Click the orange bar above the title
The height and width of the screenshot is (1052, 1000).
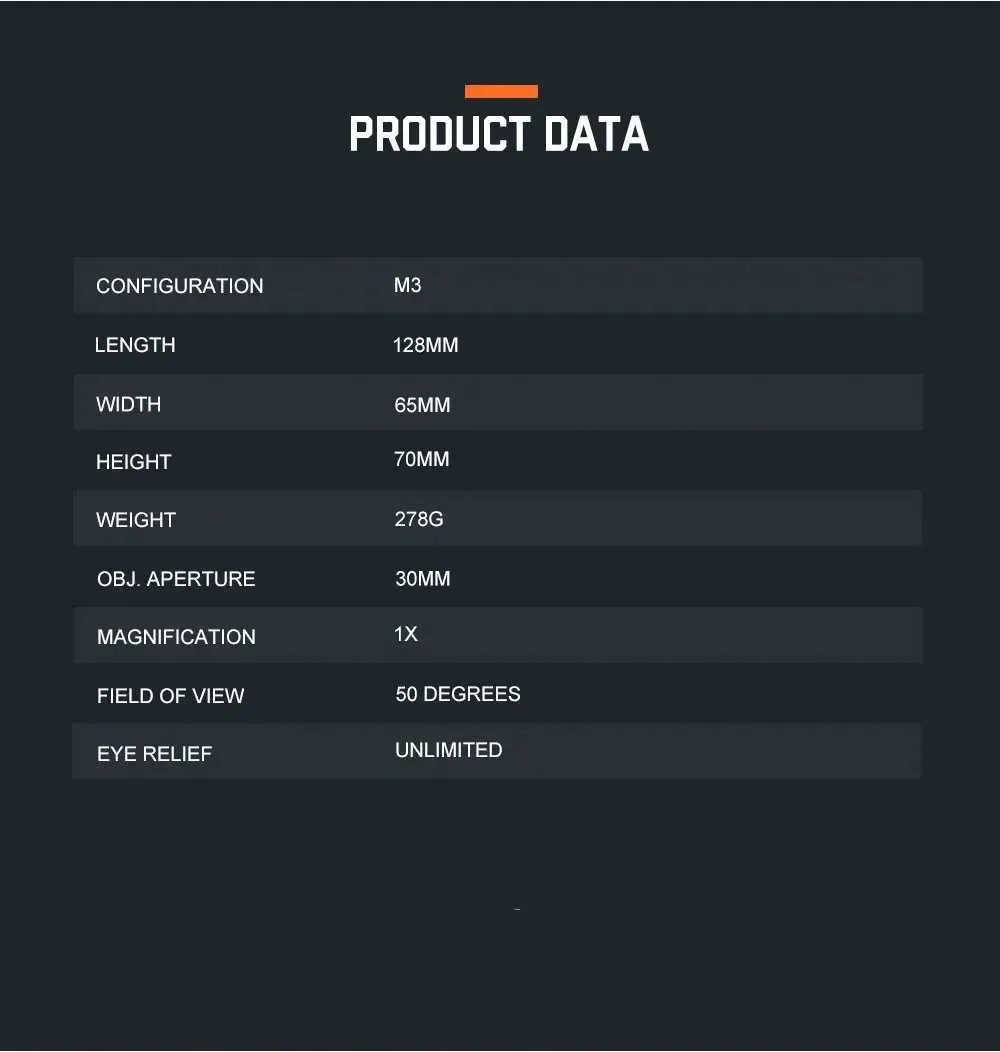(x=501, y=91)
